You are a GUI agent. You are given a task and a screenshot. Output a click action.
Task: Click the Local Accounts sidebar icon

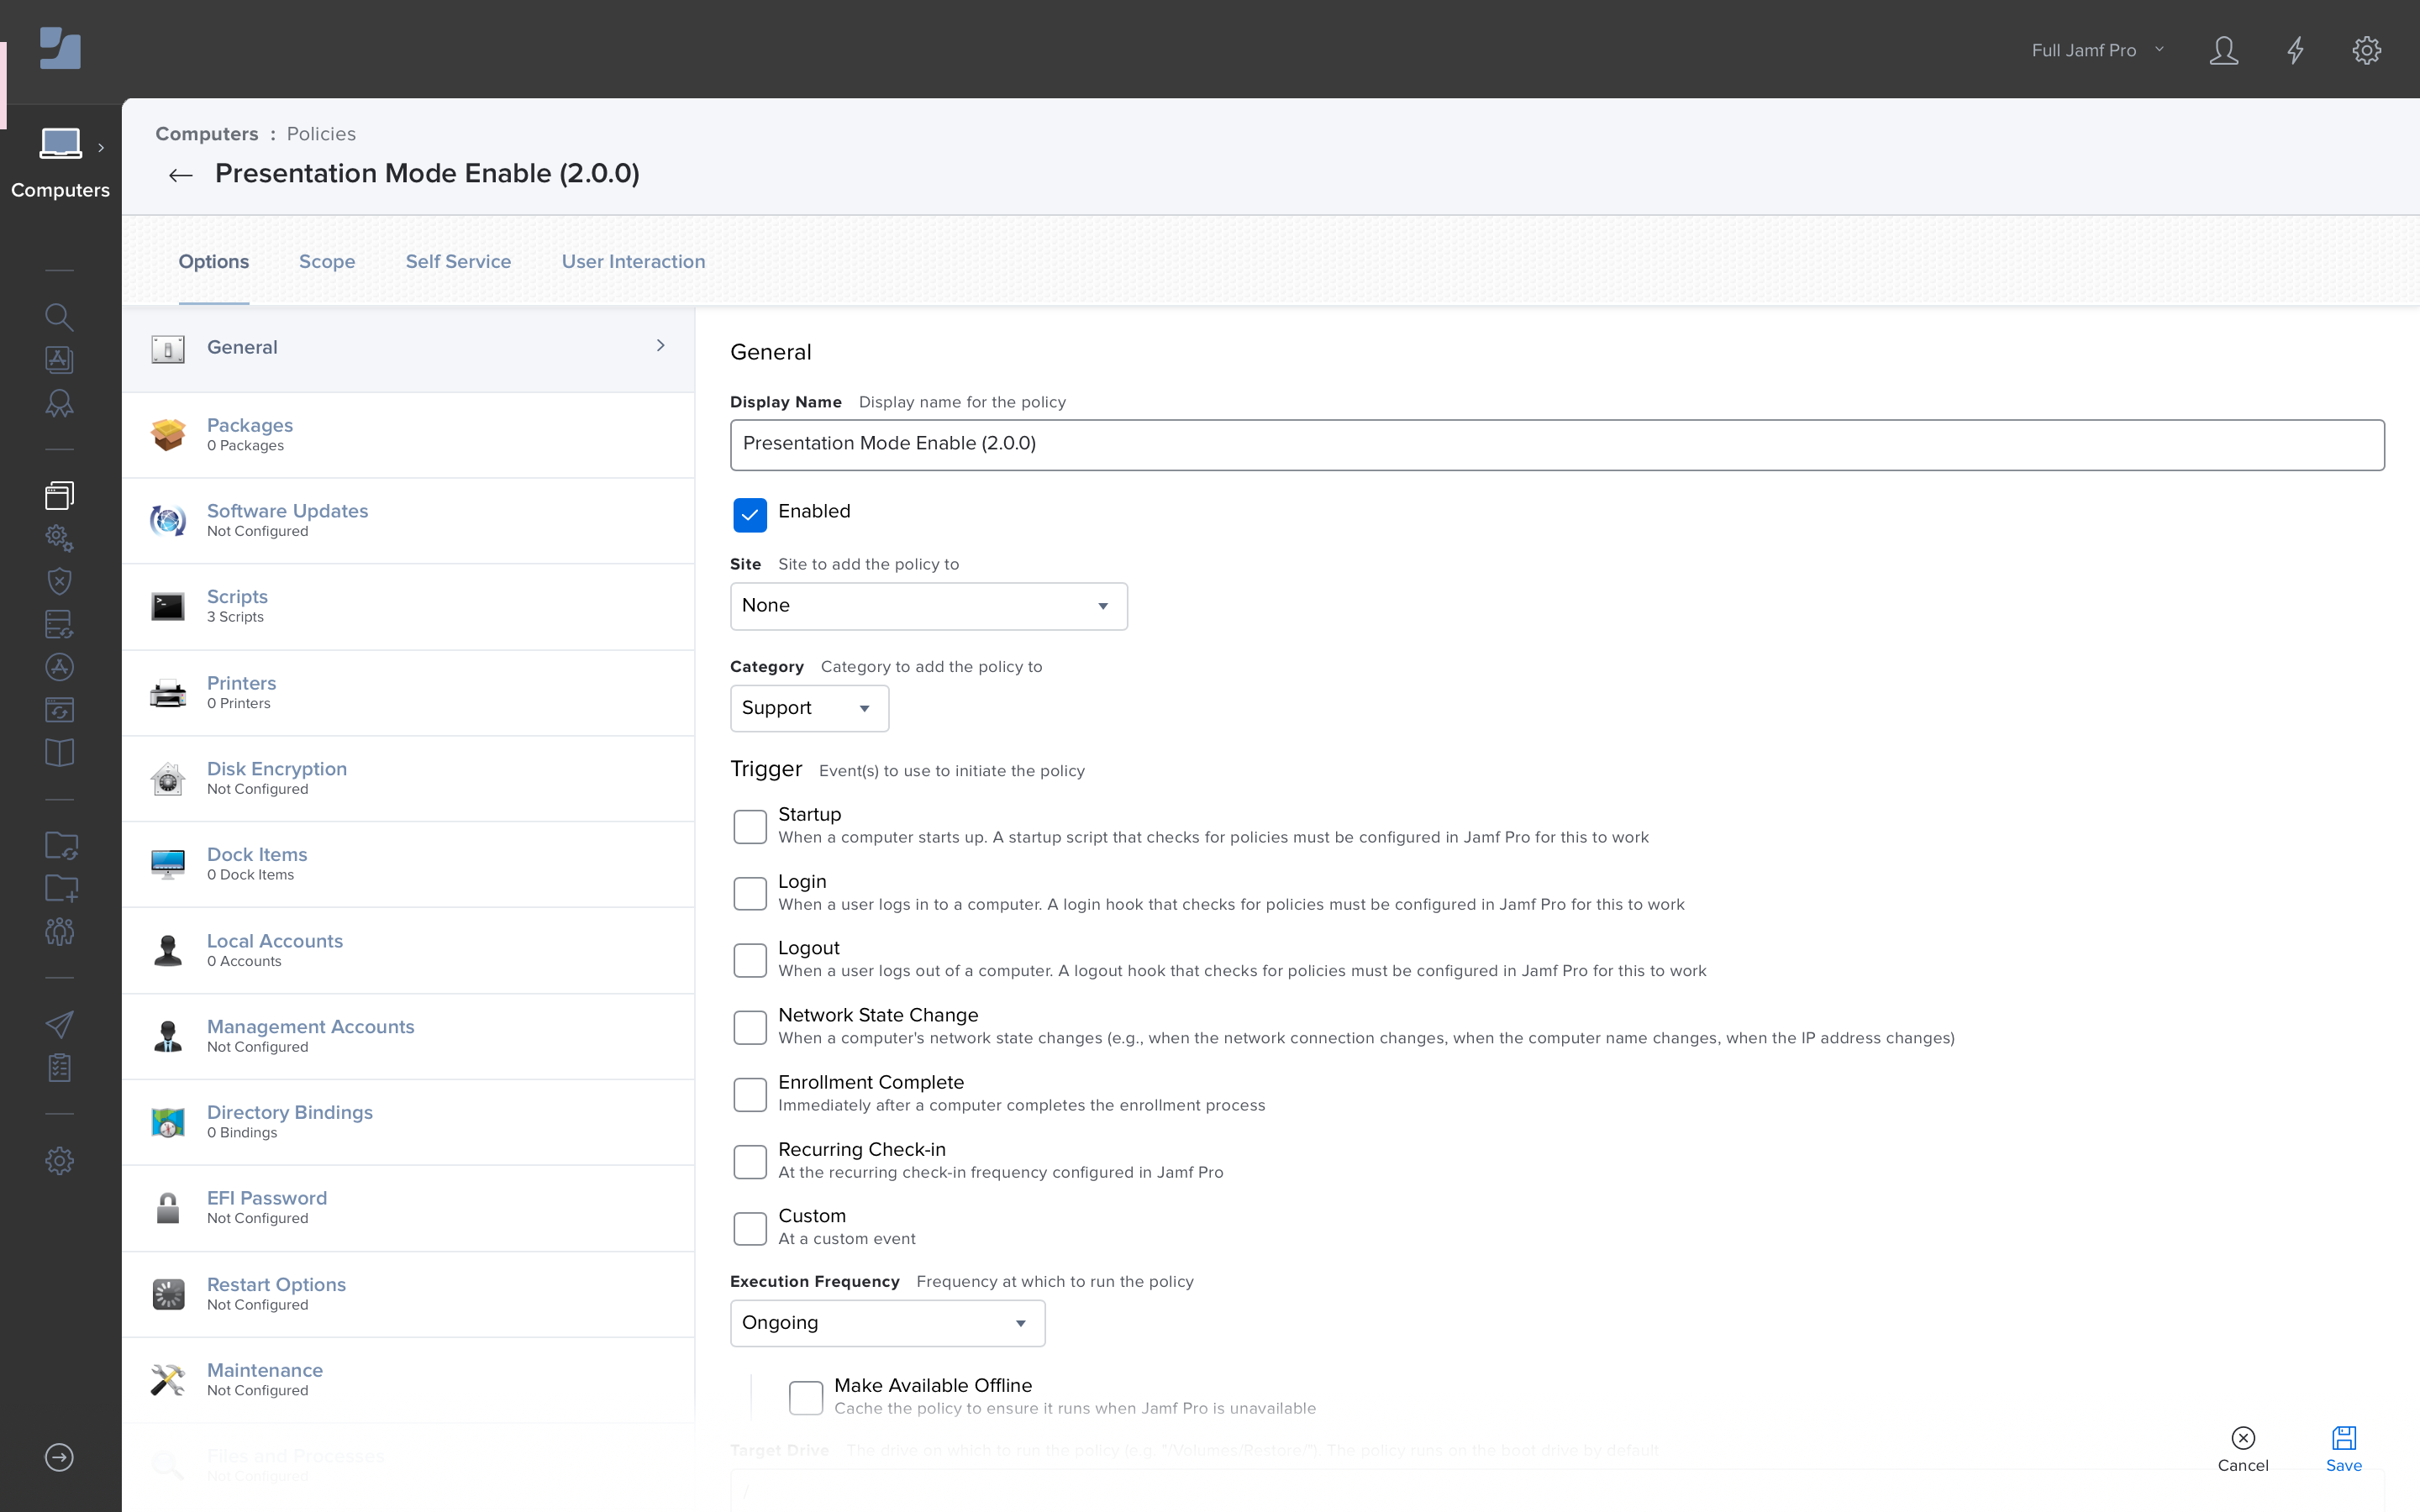(x=169, y=949)
